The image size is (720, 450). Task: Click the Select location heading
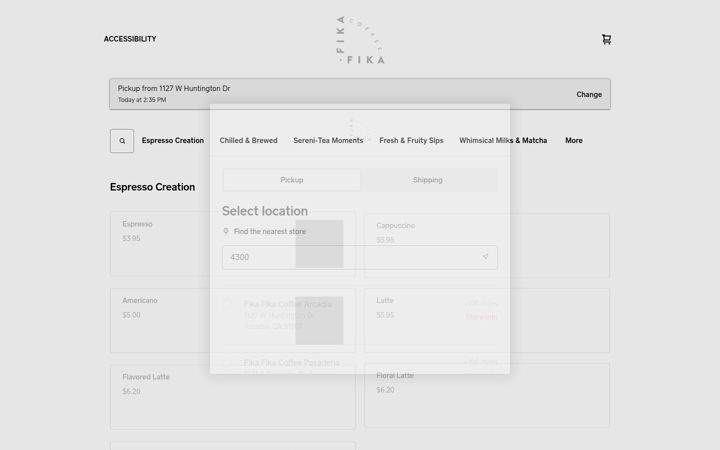(265, 211)
